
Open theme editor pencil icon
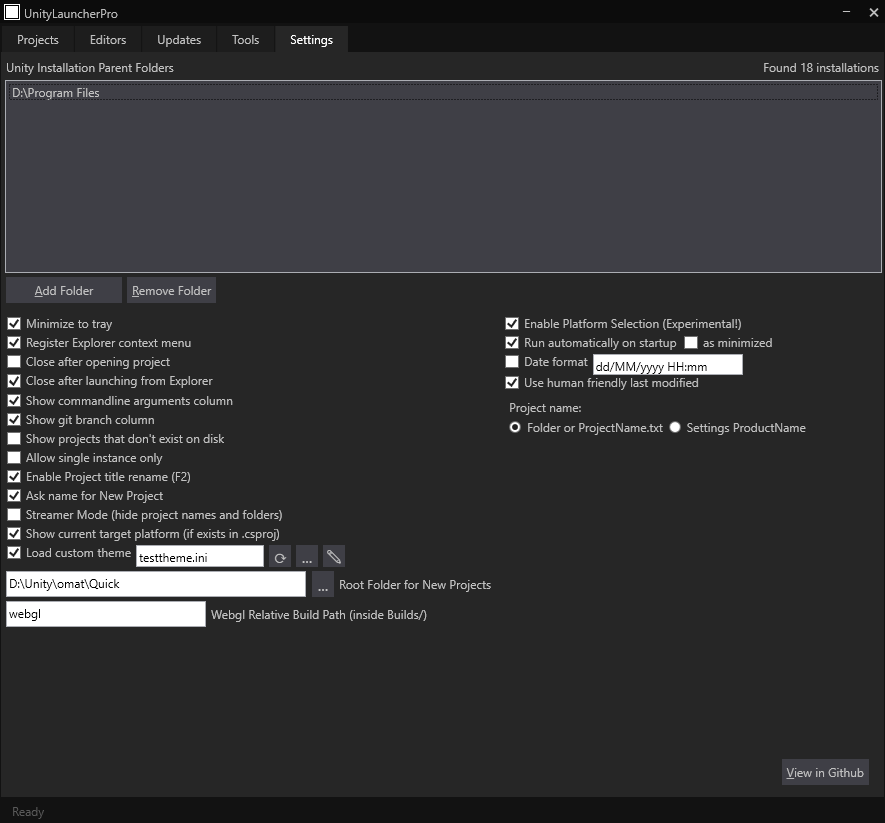[334, 557]
